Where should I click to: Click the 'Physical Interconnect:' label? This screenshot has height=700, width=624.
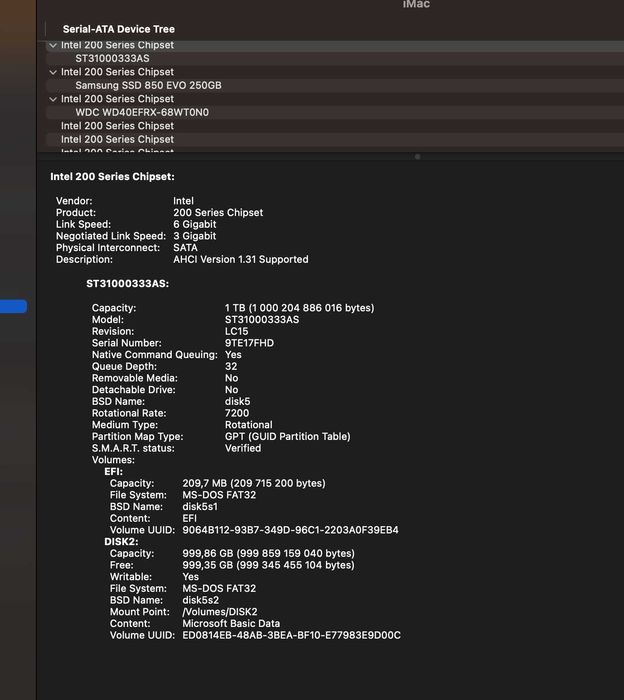(x=108, y=248)
